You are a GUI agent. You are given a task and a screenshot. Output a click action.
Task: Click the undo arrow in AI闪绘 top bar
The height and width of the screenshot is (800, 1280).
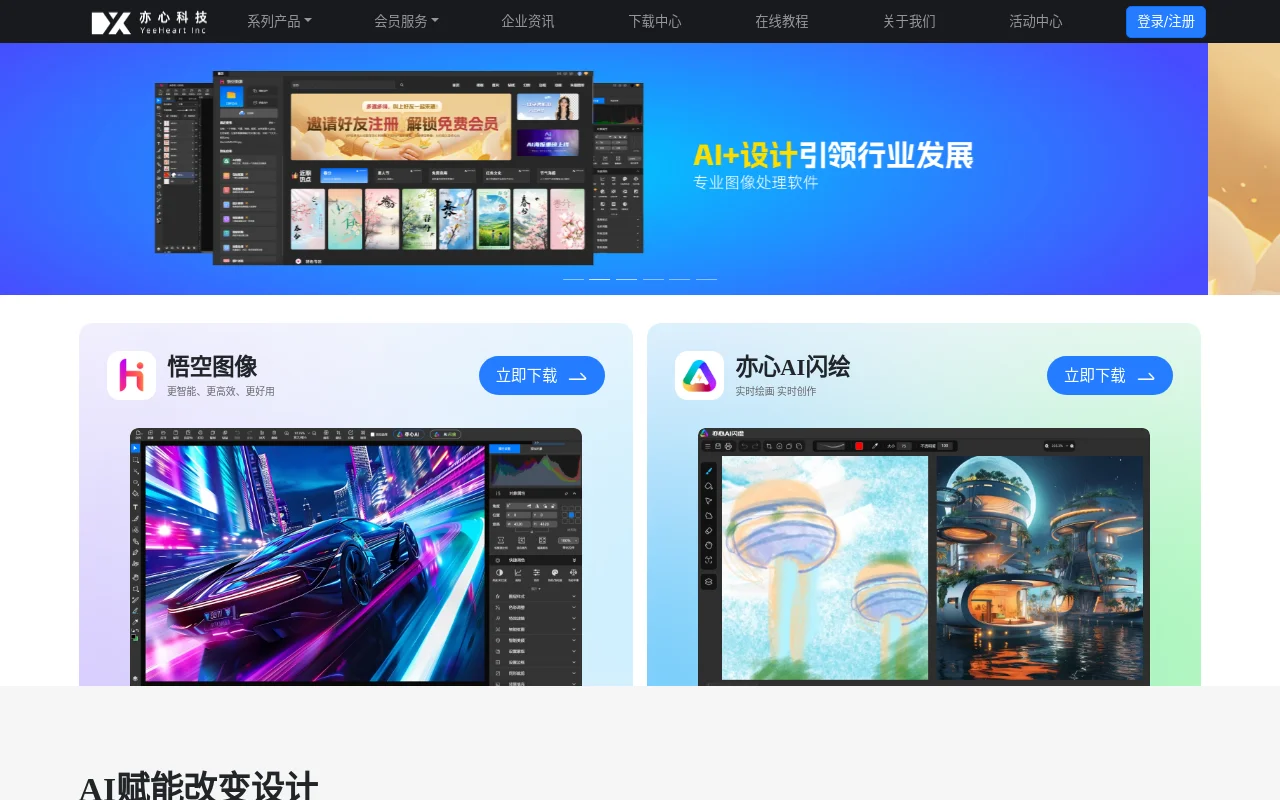745,446
